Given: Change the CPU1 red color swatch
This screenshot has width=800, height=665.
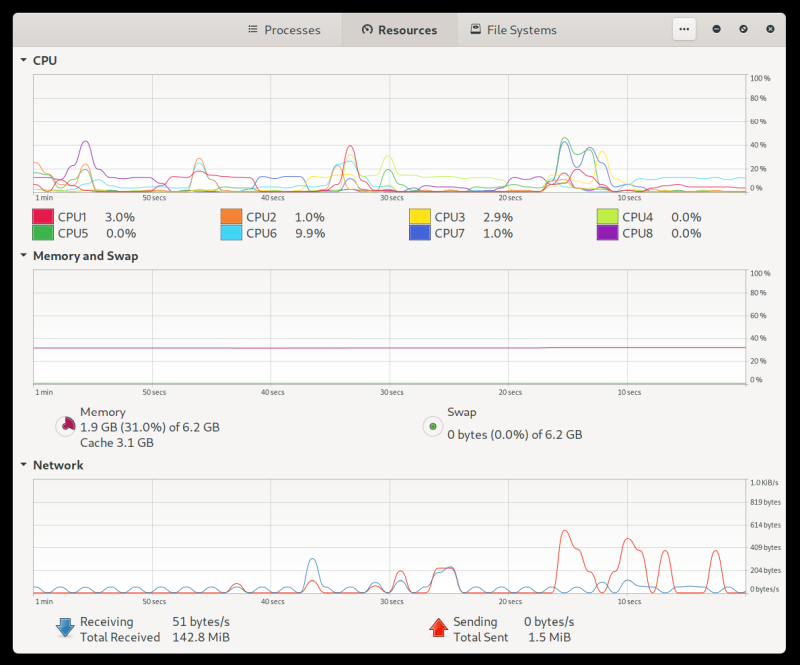Looking at the screenshot, I should (43, 217).
